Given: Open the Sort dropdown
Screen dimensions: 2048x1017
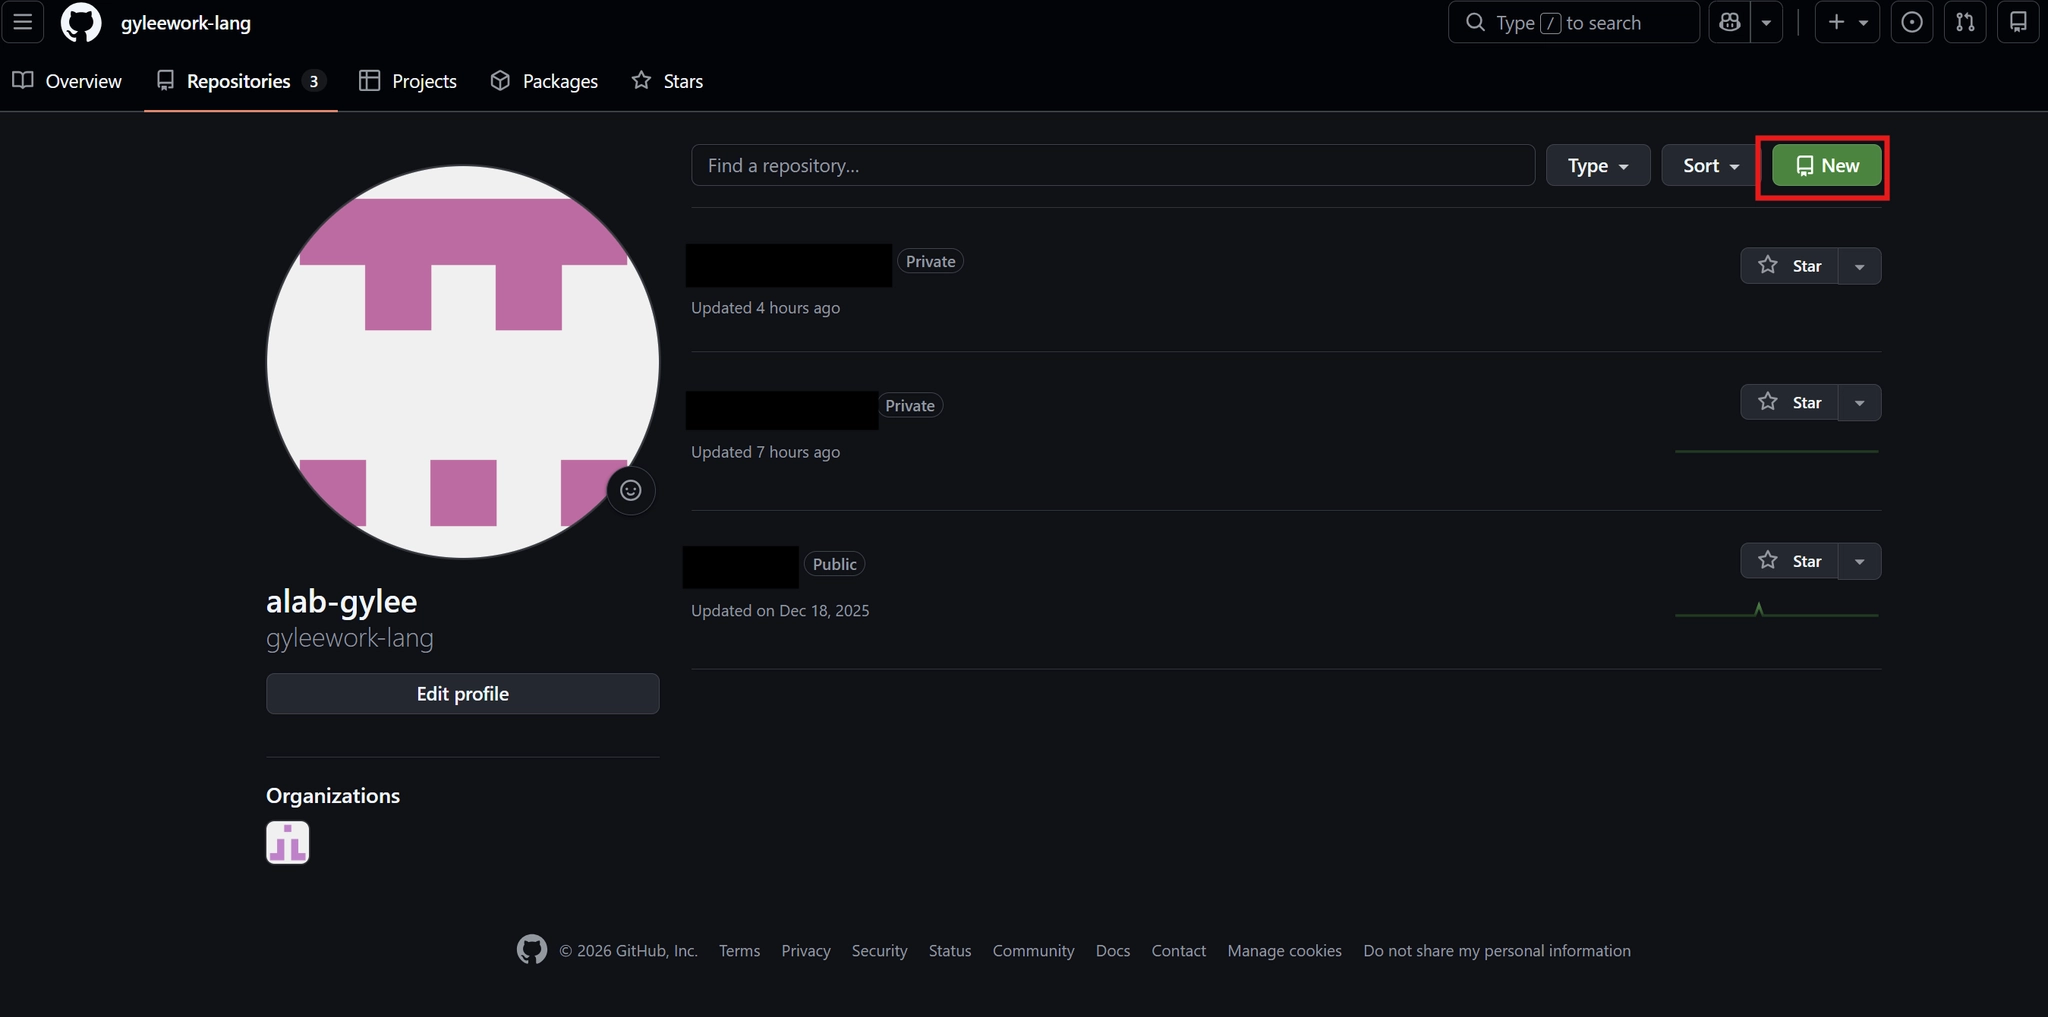Looking at the screenshot, I should point(1711,165).
